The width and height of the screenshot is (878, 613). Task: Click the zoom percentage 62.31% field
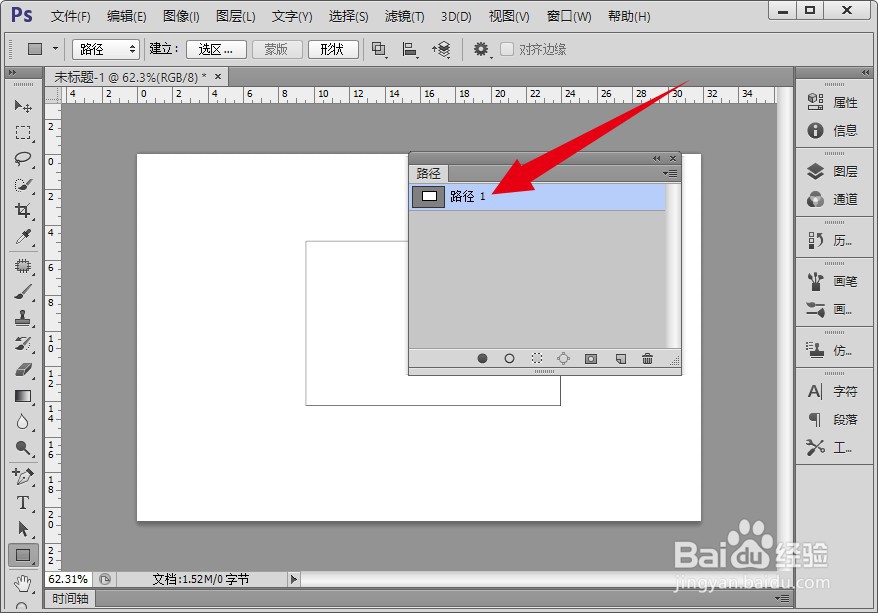pos(68,579)
